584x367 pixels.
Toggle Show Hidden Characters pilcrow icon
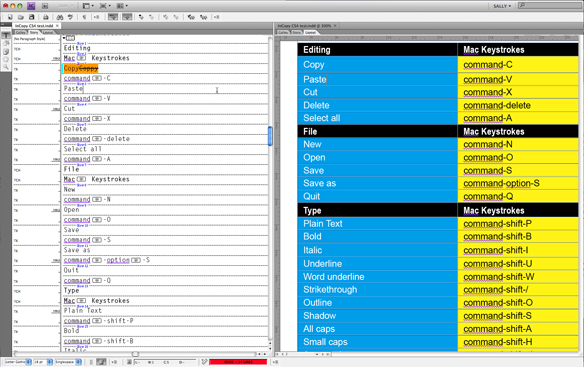tap(85, 17)
